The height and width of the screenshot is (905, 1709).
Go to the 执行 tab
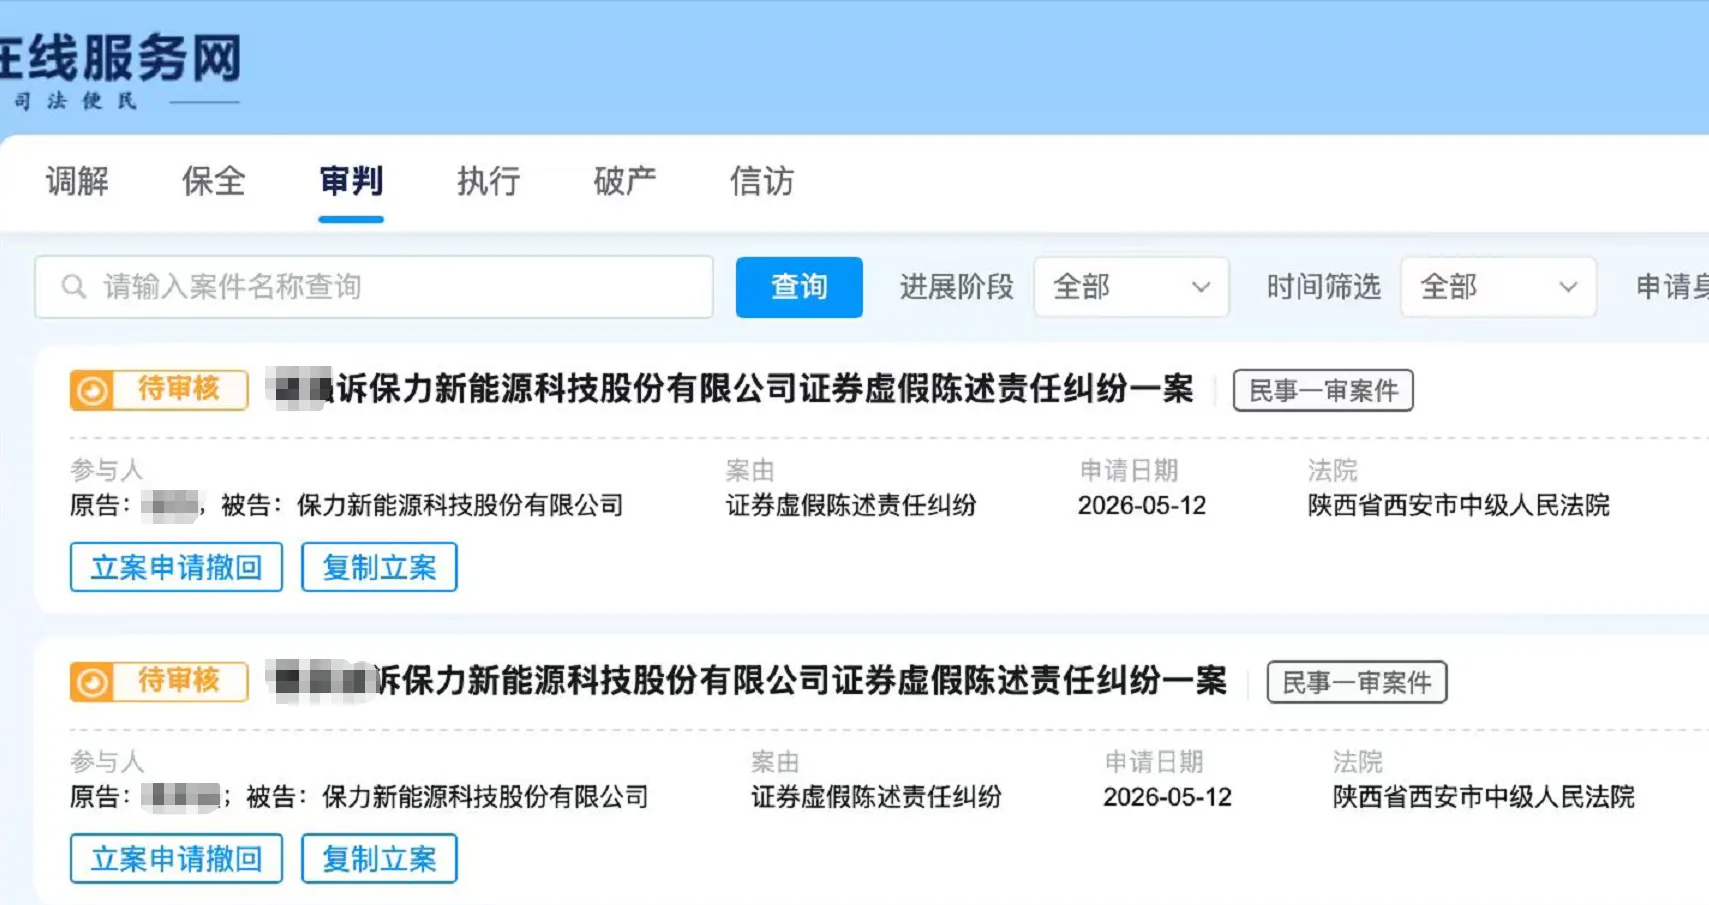488,182
